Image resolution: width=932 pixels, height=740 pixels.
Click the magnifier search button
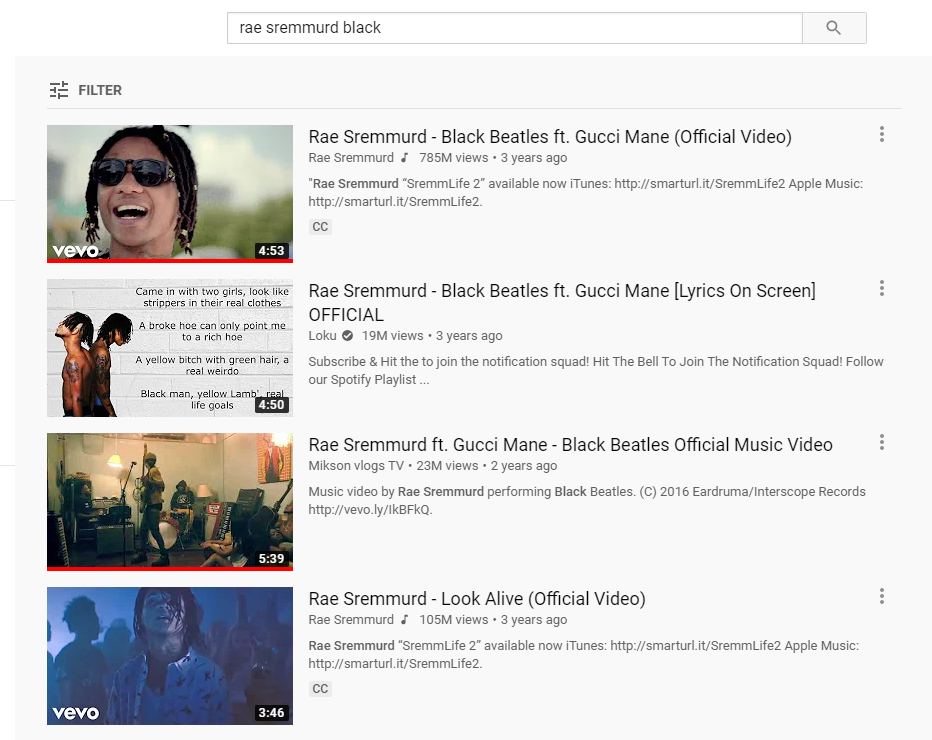[834, 28]
